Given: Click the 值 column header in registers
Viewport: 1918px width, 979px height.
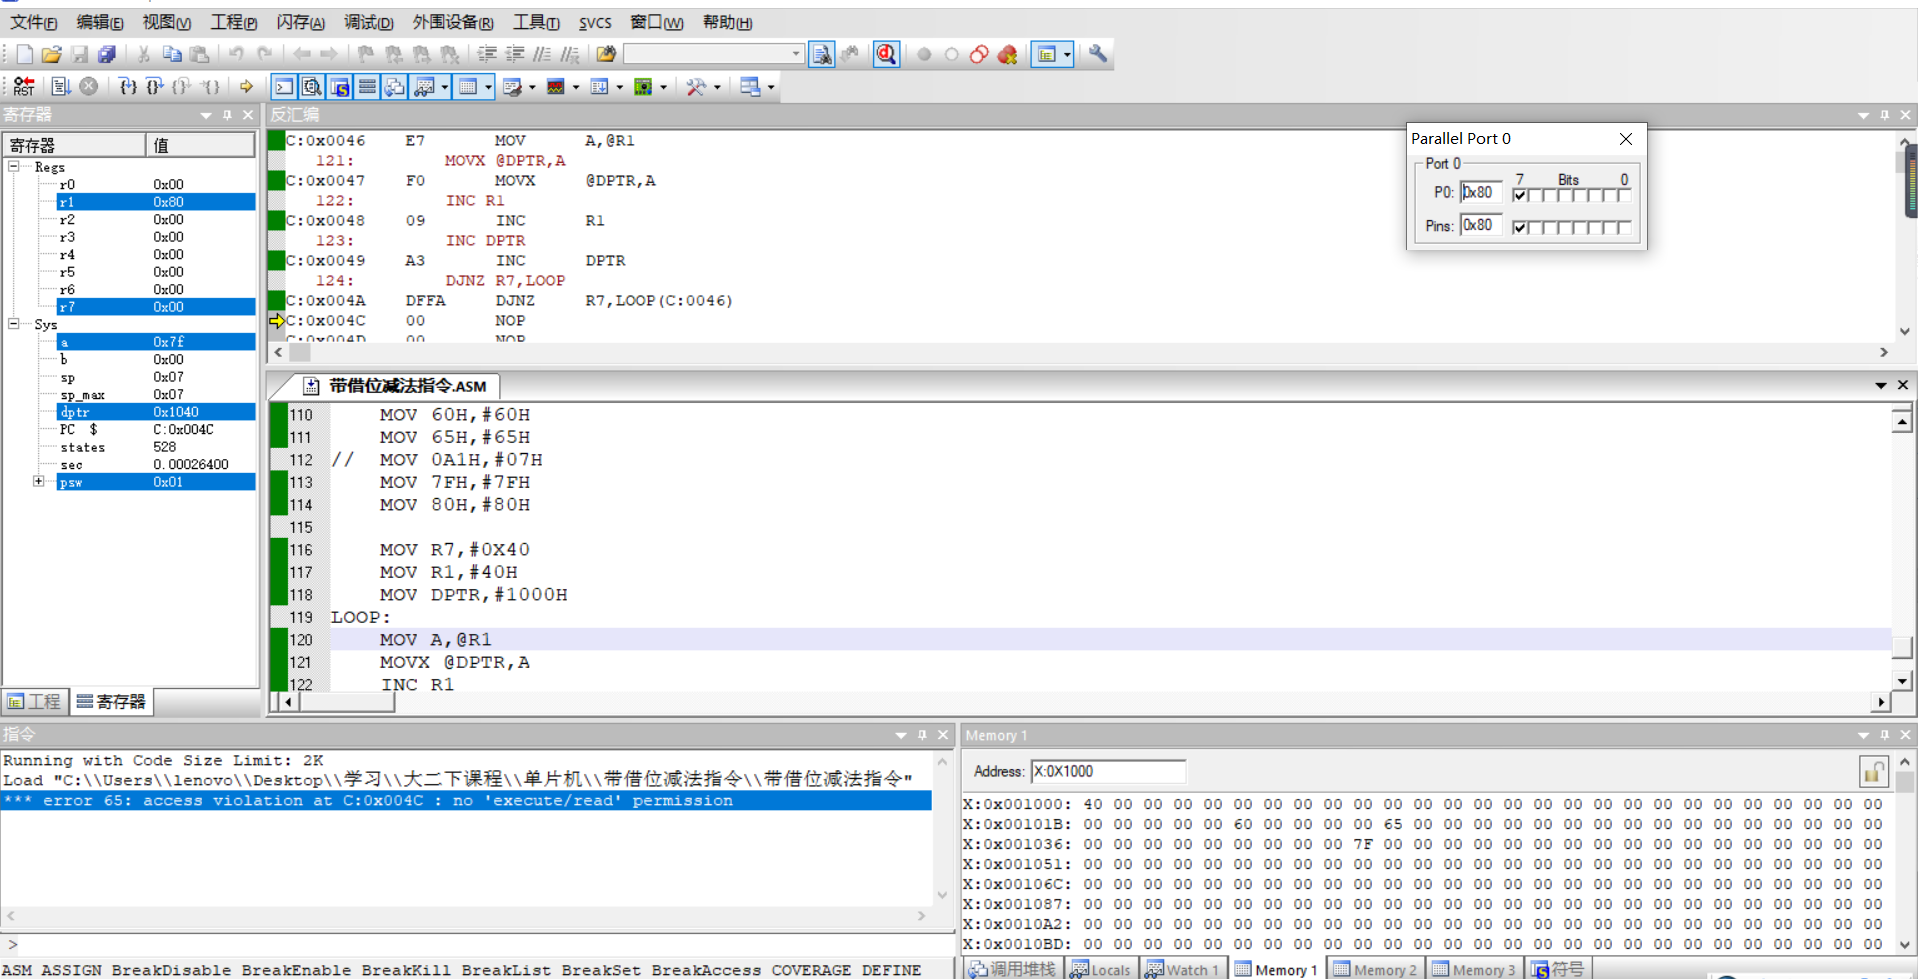Looking at the screenshot, I should point(200,145).
